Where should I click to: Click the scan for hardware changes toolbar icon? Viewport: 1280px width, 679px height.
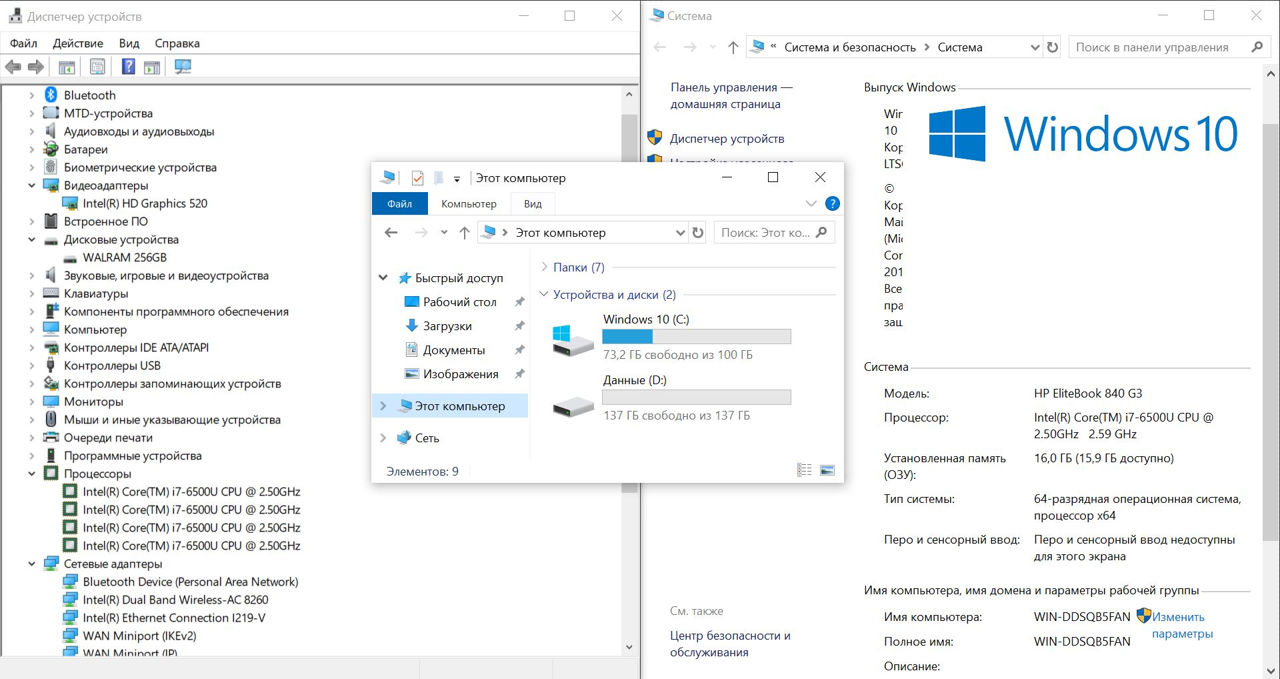coord(183,67)
